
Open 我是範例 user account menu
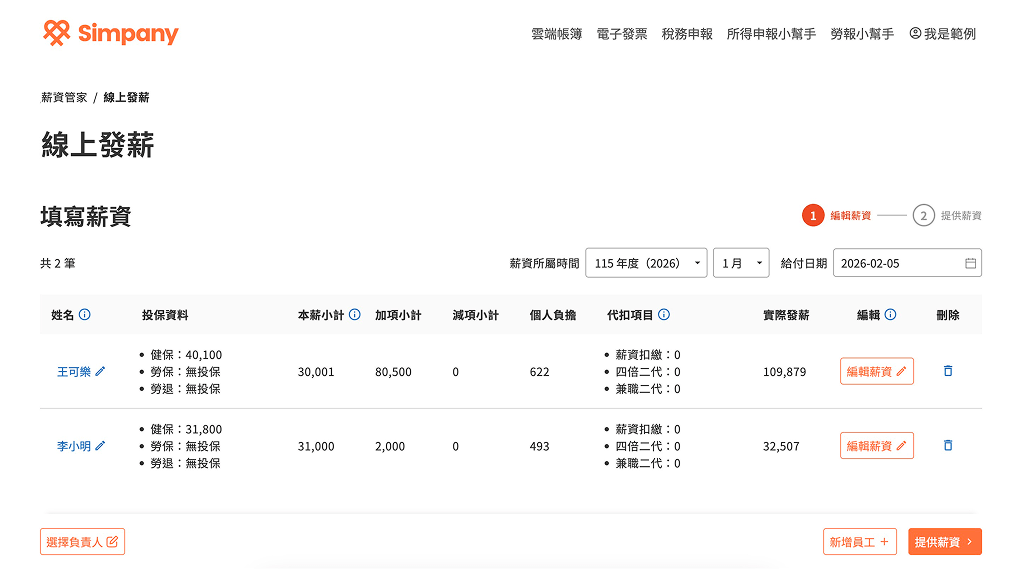click(942, 34)
